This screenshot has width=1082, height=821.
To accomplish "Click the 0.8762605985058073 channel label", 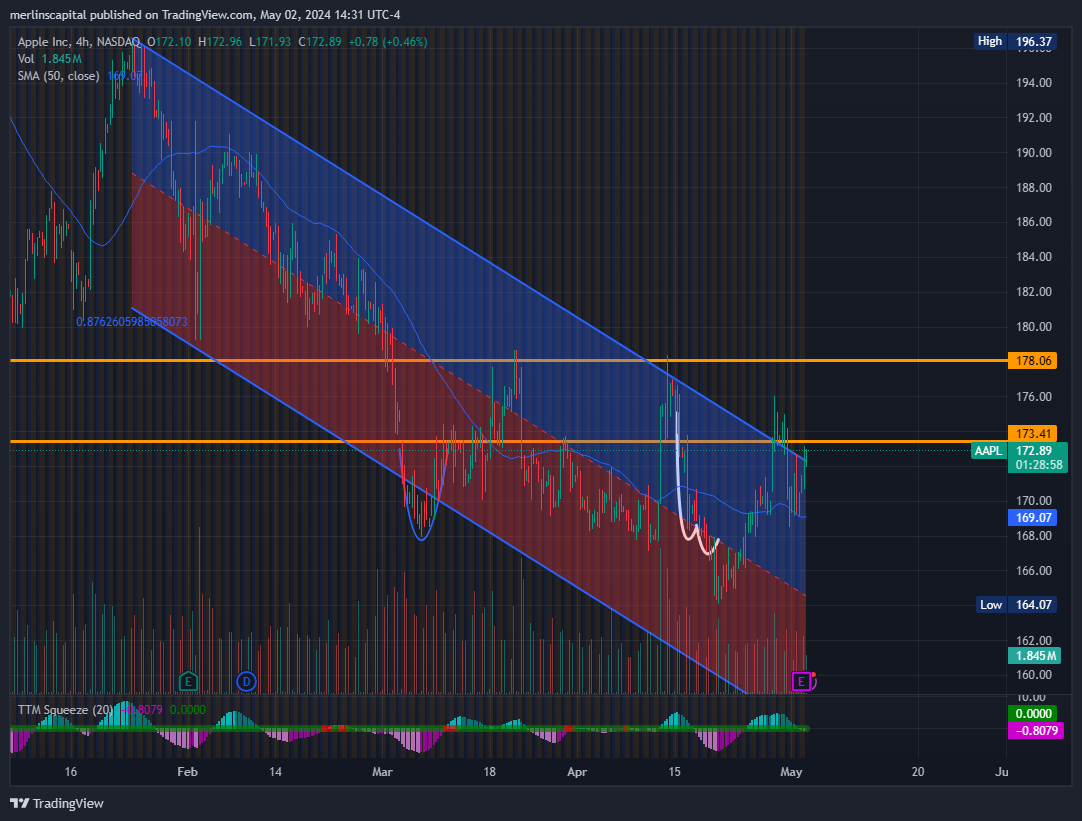I will click(132, 322).
